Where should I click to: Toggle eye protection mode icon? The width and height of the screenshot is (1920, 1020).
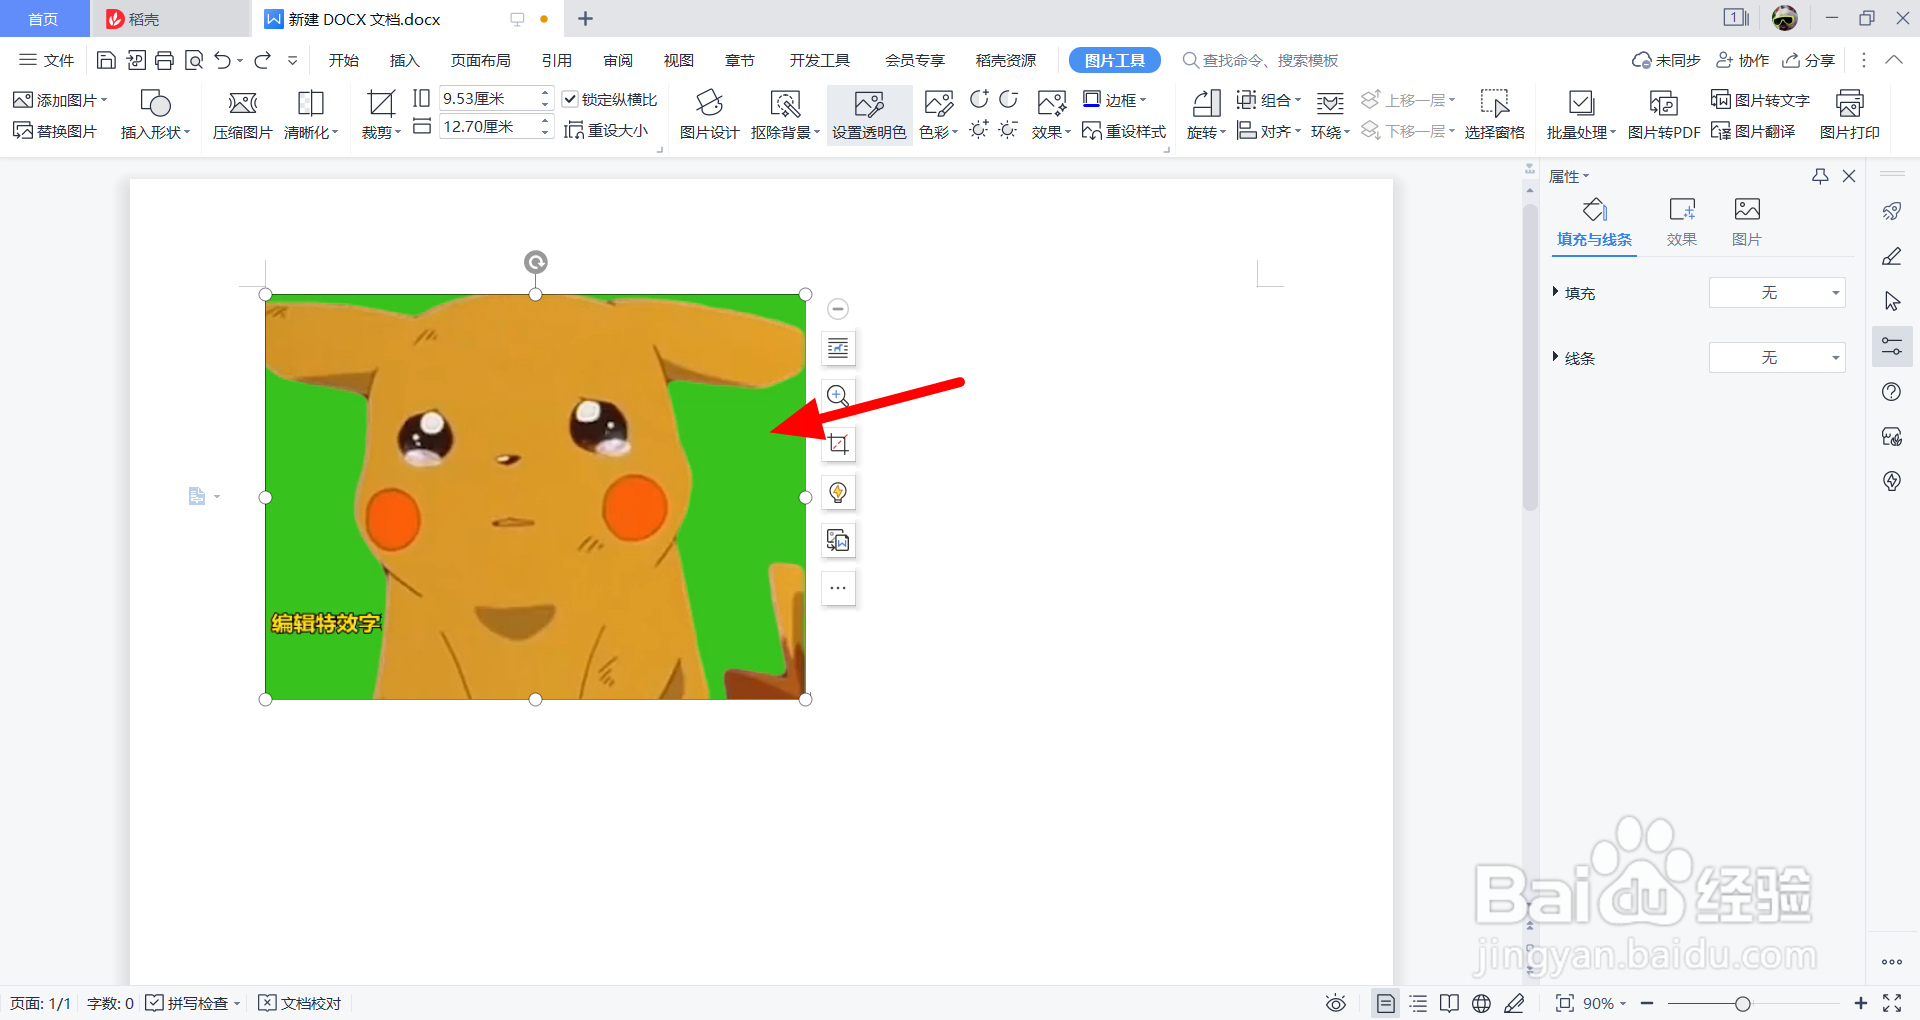[x=1335, y=1003]
